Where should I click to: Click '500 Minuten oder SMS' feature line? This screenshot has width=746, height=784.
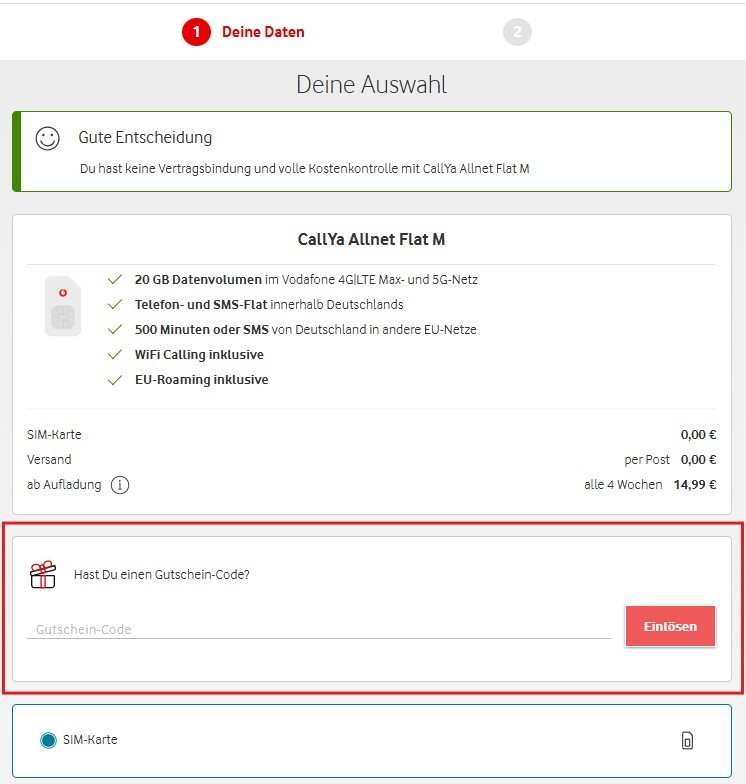306,330
